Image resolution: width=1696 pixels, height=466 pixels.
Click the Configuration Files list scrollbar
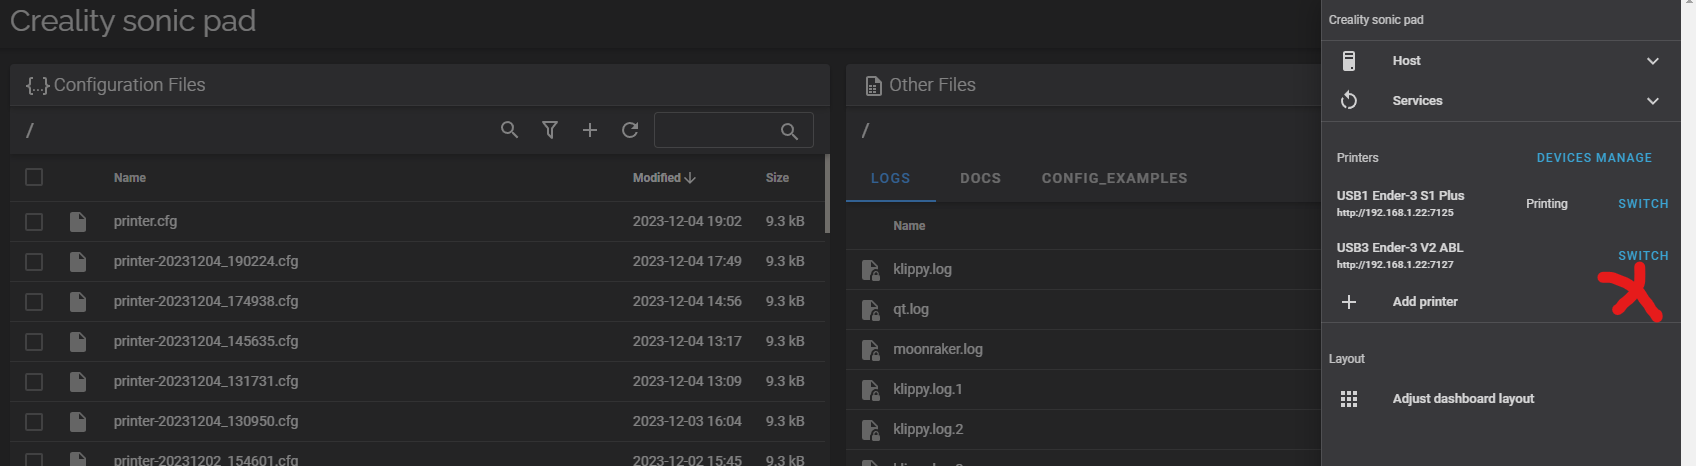827,193
